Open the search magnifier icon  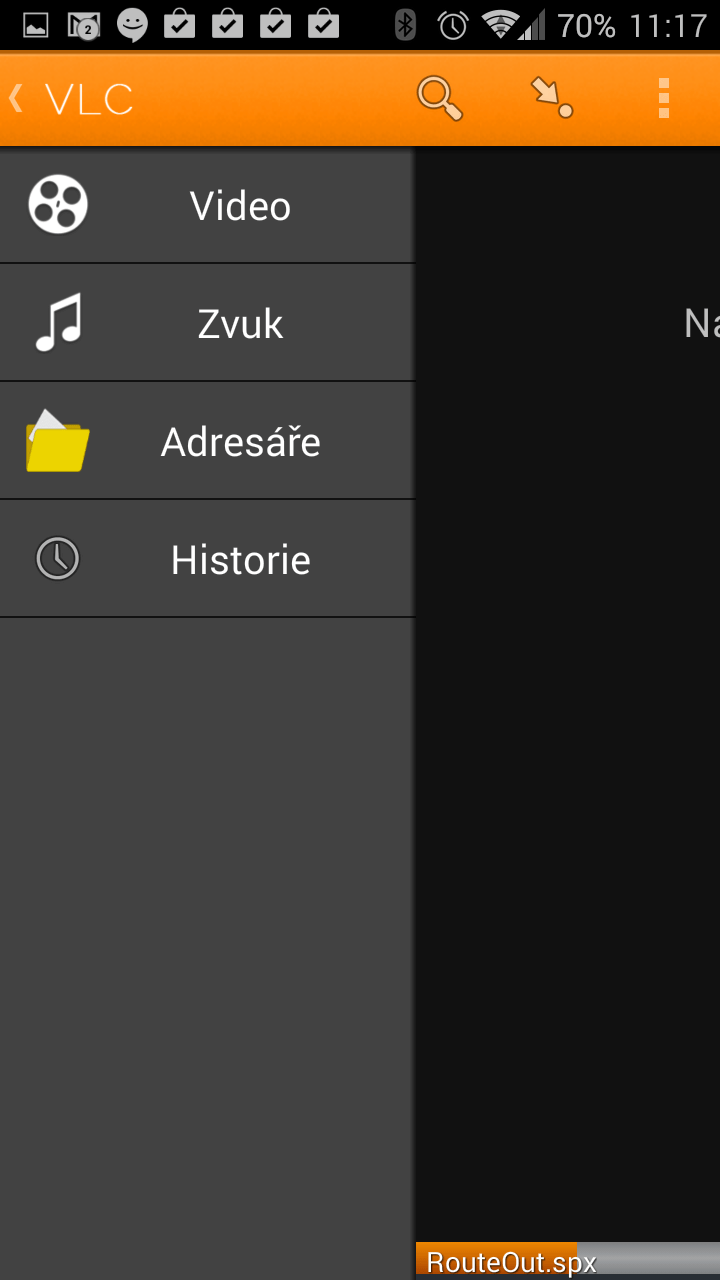(x=440, y=99)
